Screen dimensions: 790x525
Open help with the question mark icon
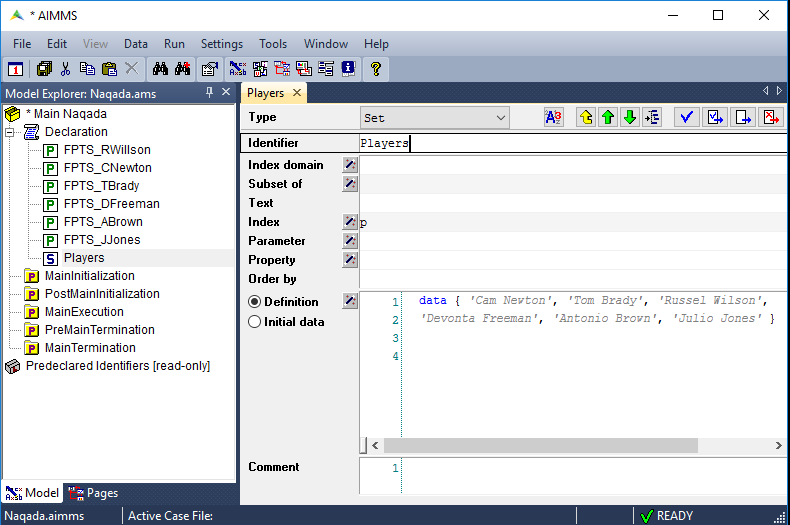point(375,69)
